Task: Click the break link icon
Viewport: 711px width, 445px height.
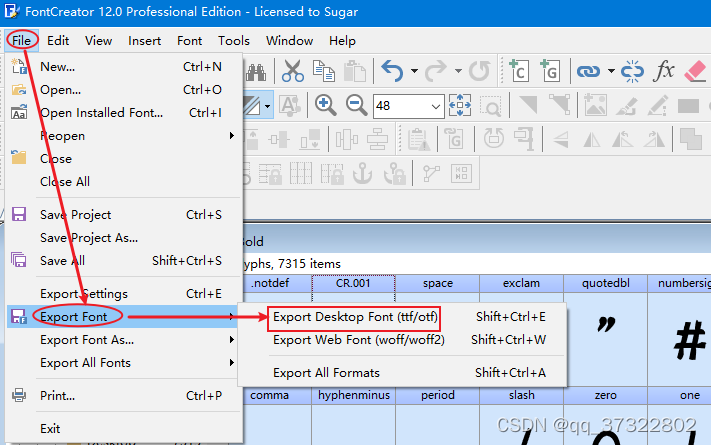Action: (632, 71)
